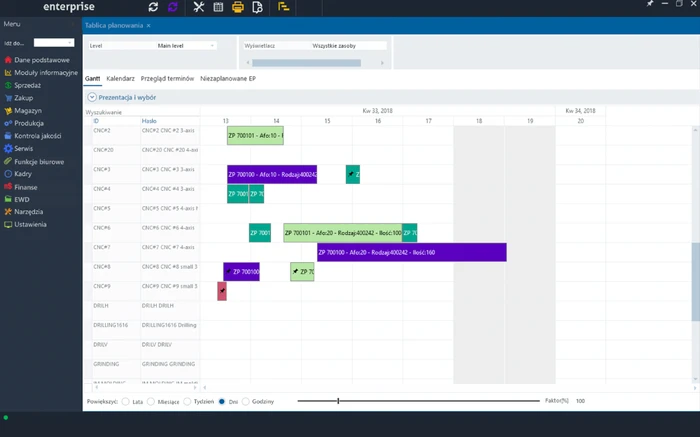Click the purple sync arrows icon
700x437 pixels.
coord(174,7)
